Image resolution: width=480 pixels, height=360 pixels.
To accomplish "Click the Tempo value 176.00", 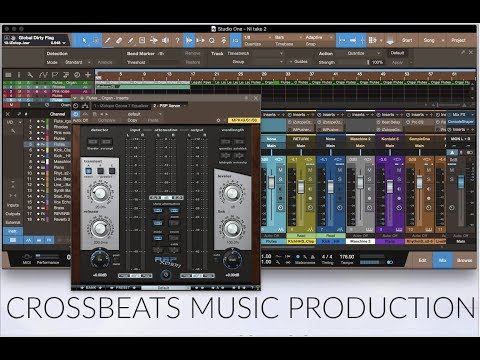I will coord(347,257).
